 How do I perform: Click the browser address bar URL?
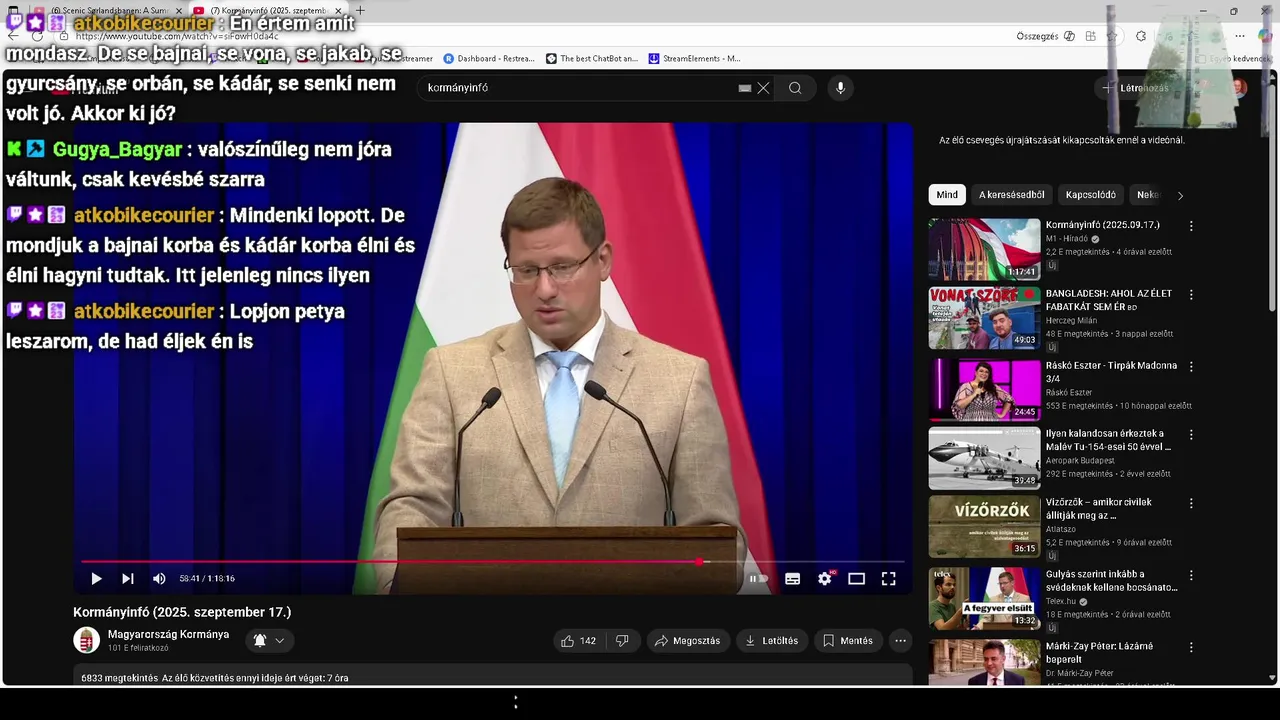(177, 36)
